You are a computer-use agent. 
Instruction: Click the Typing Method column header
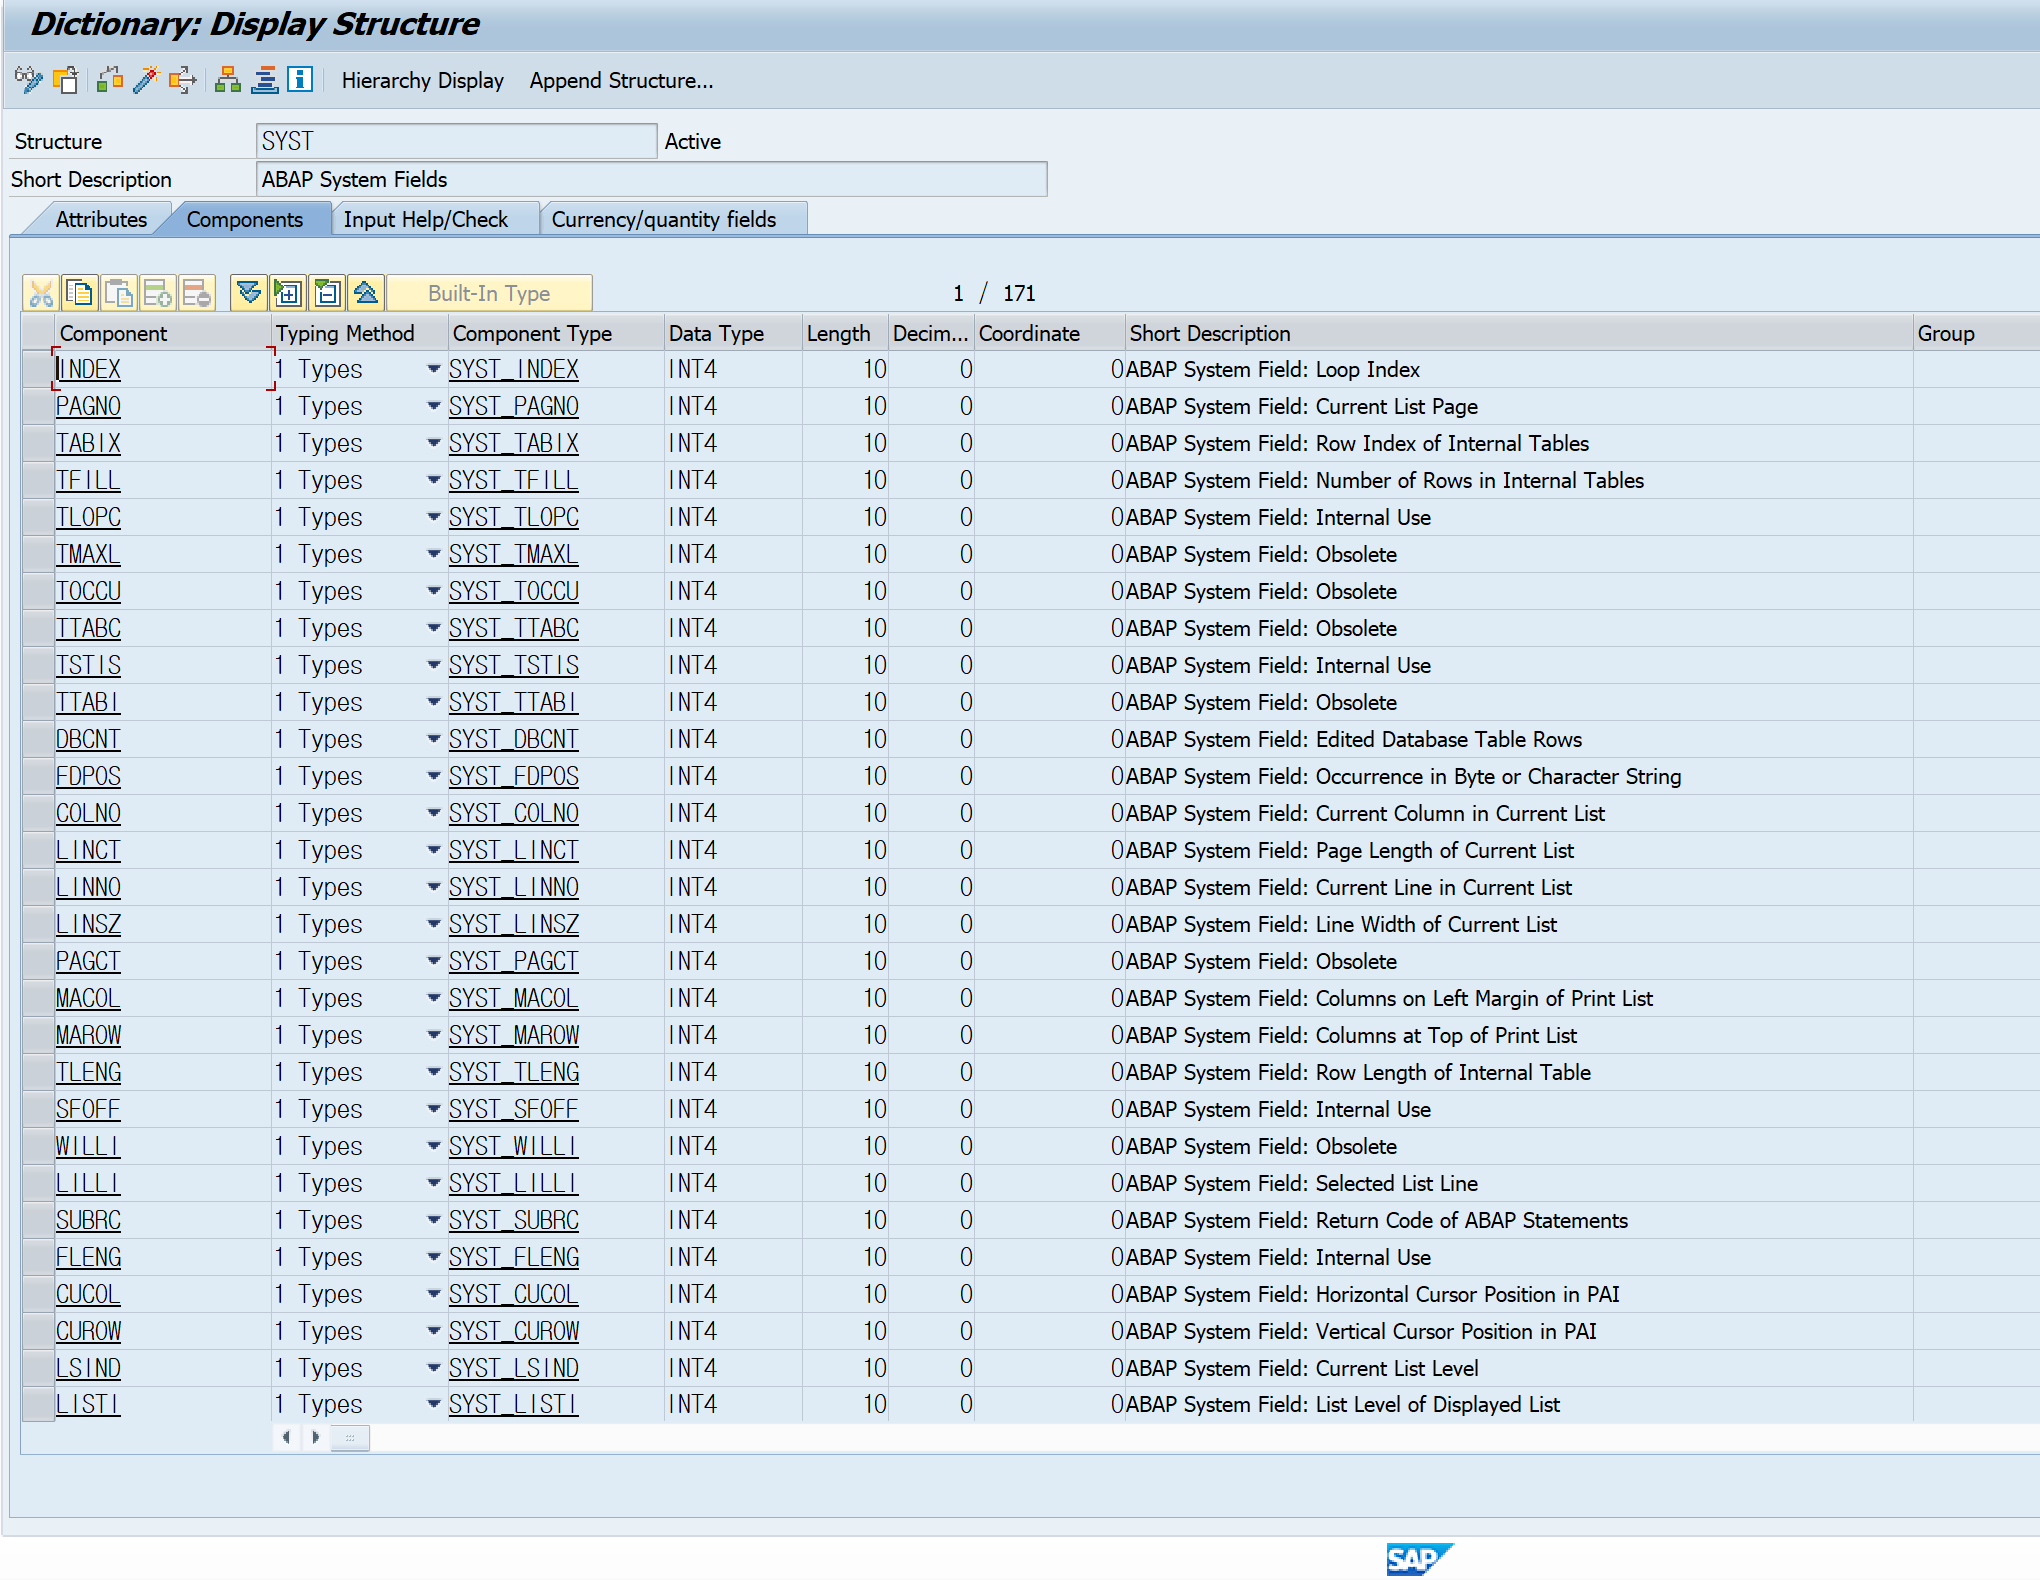click(x=358, y=333)
